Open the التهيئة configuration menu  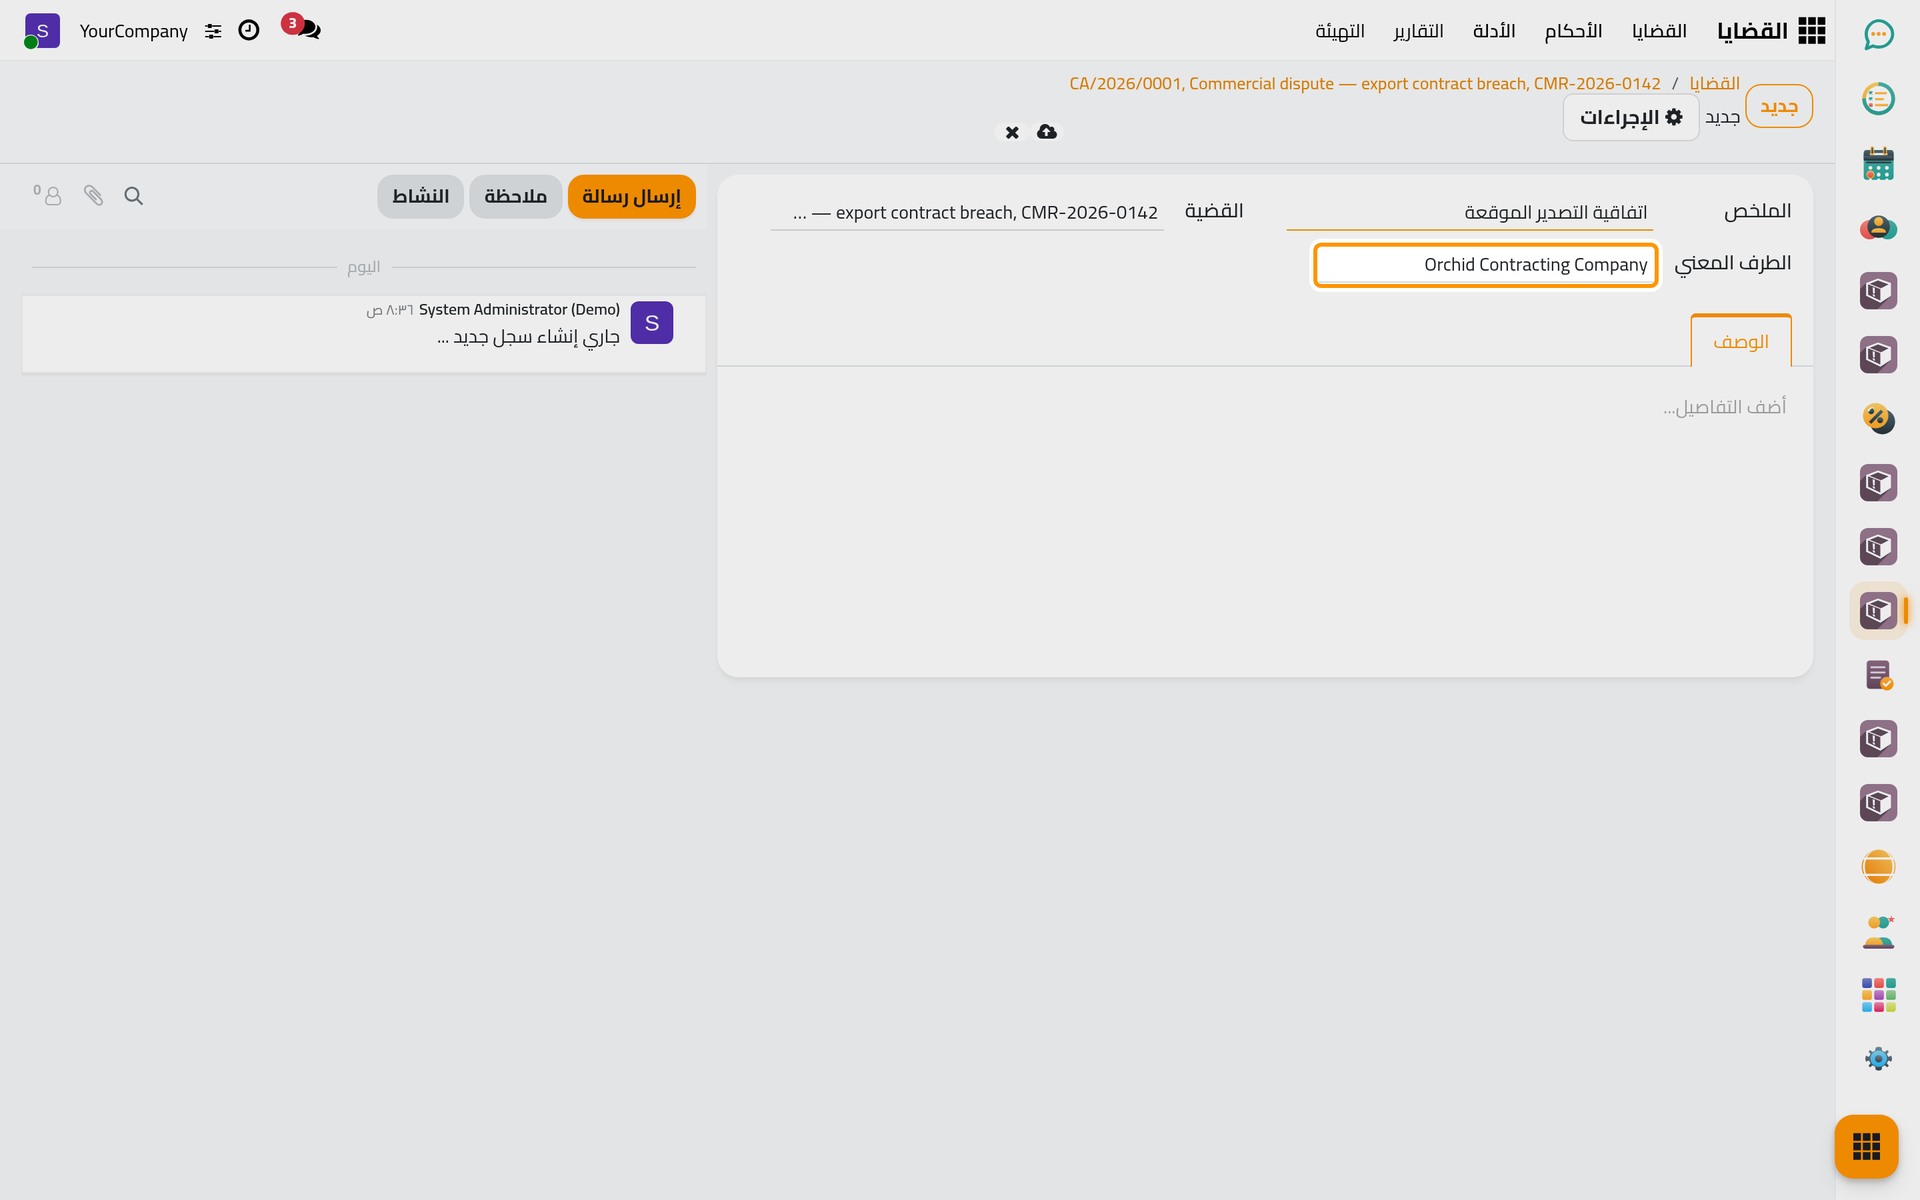(1340, 31)
